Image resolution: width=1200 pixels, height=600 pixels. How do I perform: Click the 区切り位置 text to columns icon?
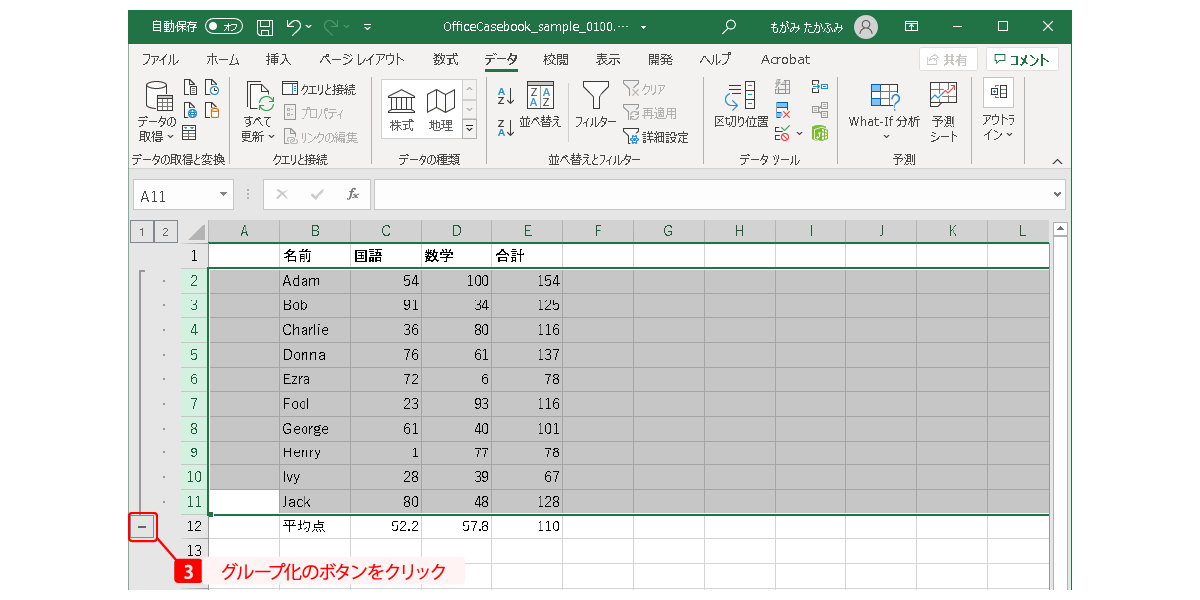(x=740, y=105)
